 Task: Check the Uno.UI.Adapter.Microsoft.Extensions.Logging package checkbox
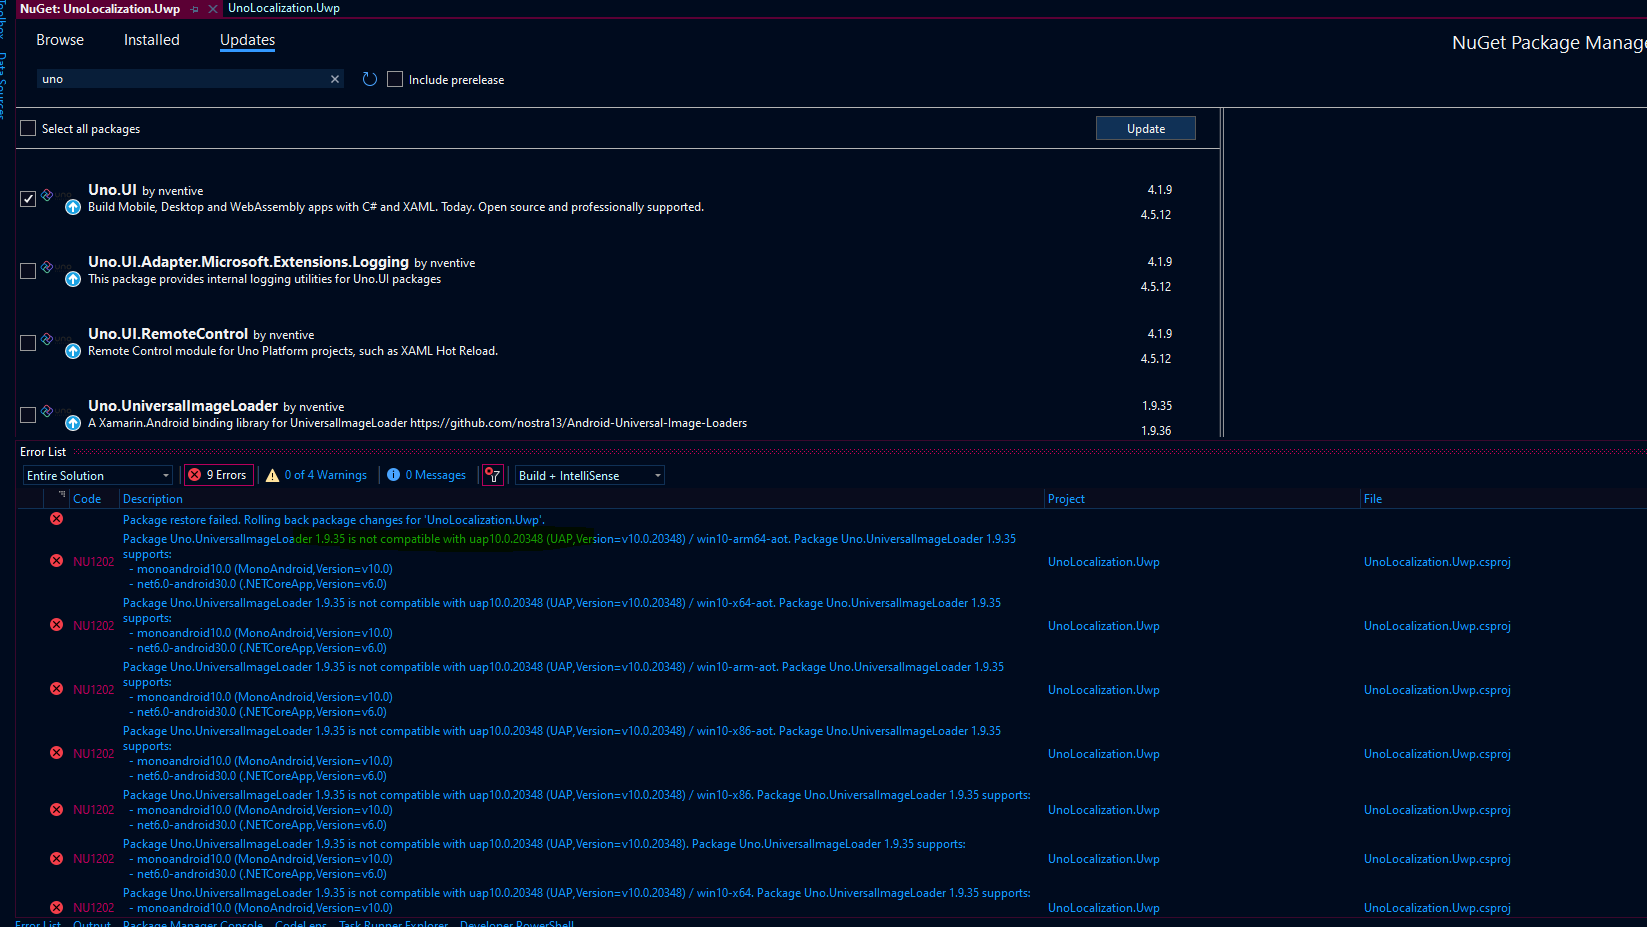click(28, 271)
